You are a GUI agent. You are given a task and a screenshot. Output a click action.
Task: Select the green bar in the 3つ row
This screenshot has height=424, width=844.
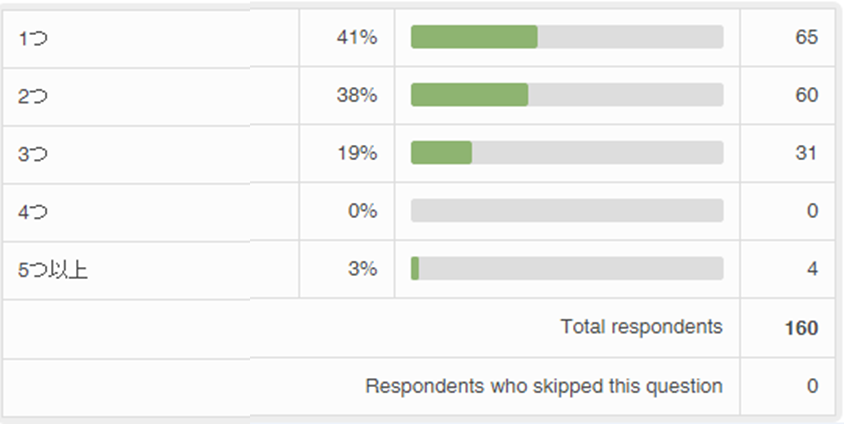441,153
